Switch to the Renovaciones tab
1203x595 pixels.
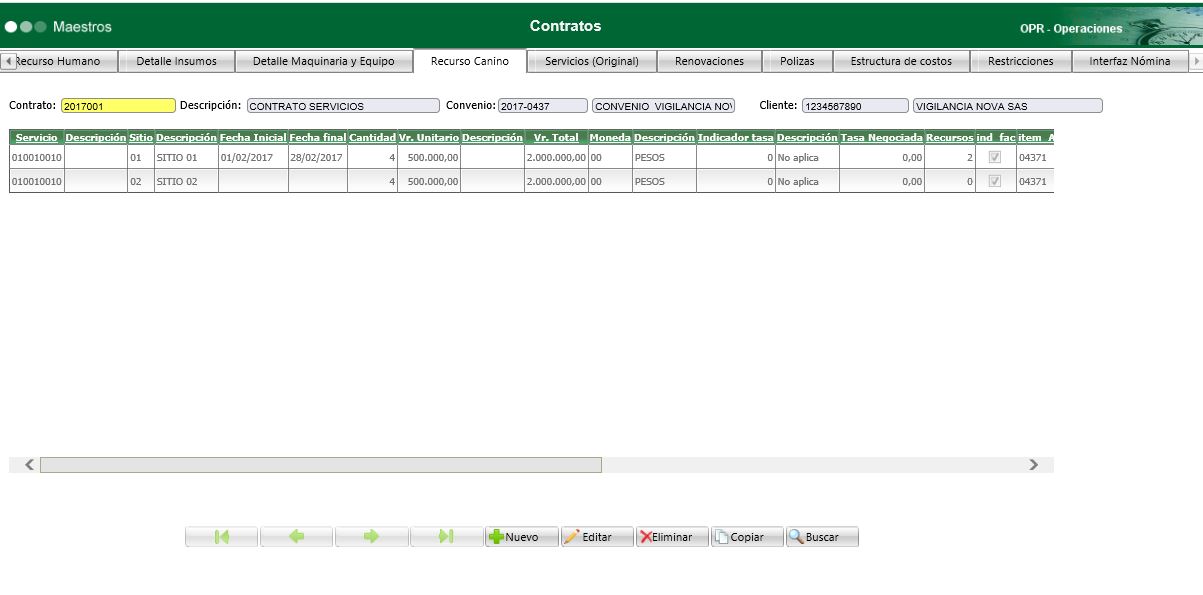point(709,61)
